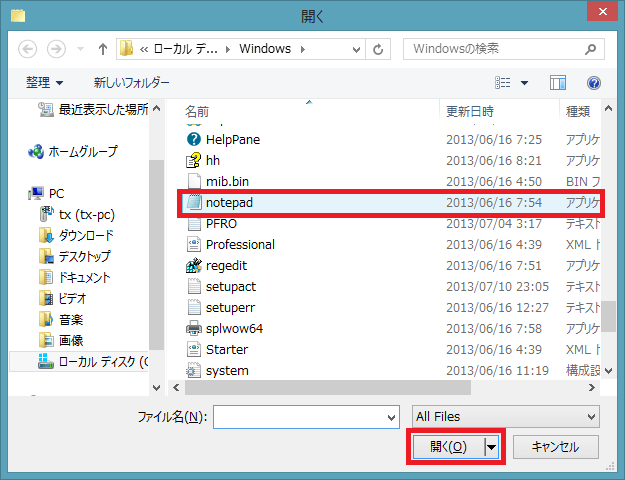Open the view options dropdown arrow

524,83
